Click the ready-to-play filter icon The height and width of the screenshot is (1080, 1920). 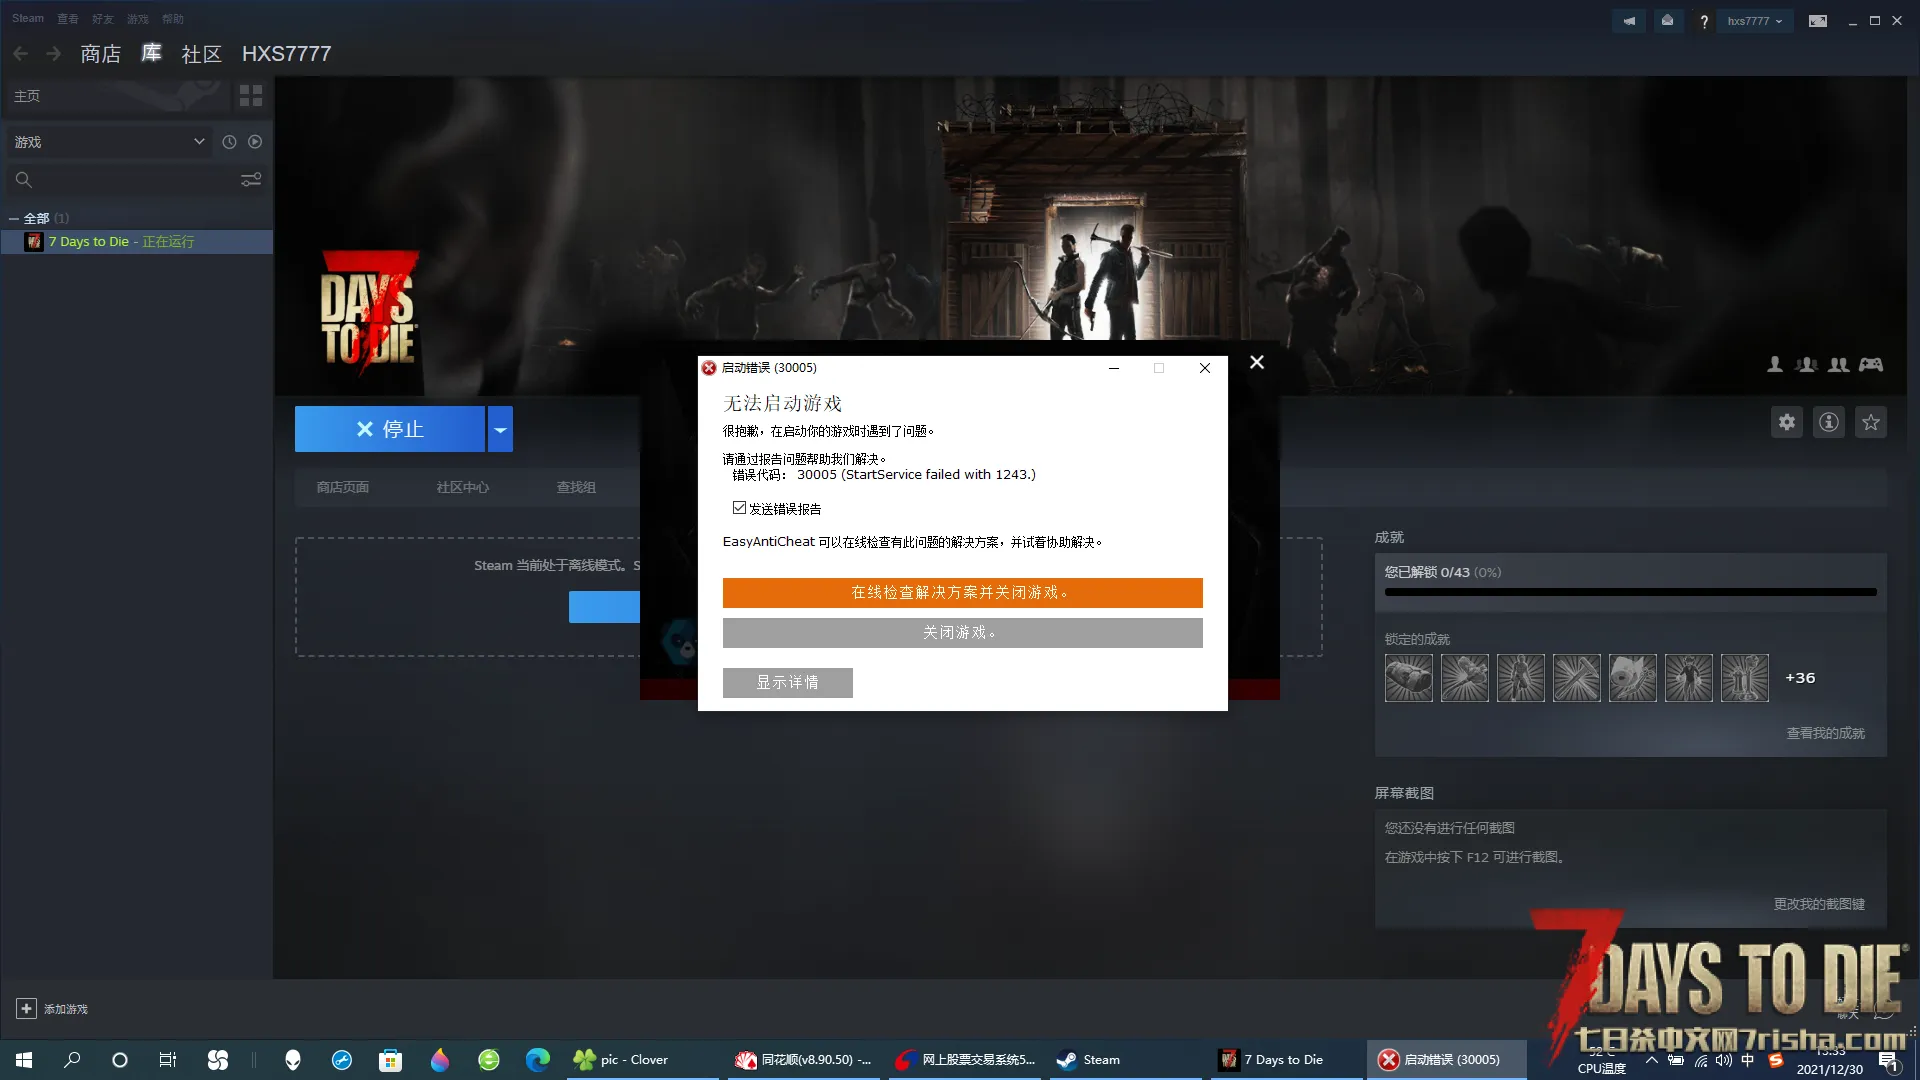pos(255,142)
